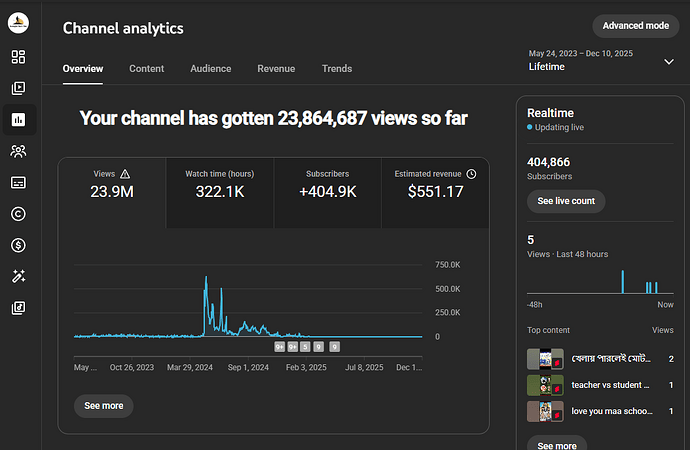Switch to the Revenue tab
Screen dimensions: 690x450
[x=276, y=69]
